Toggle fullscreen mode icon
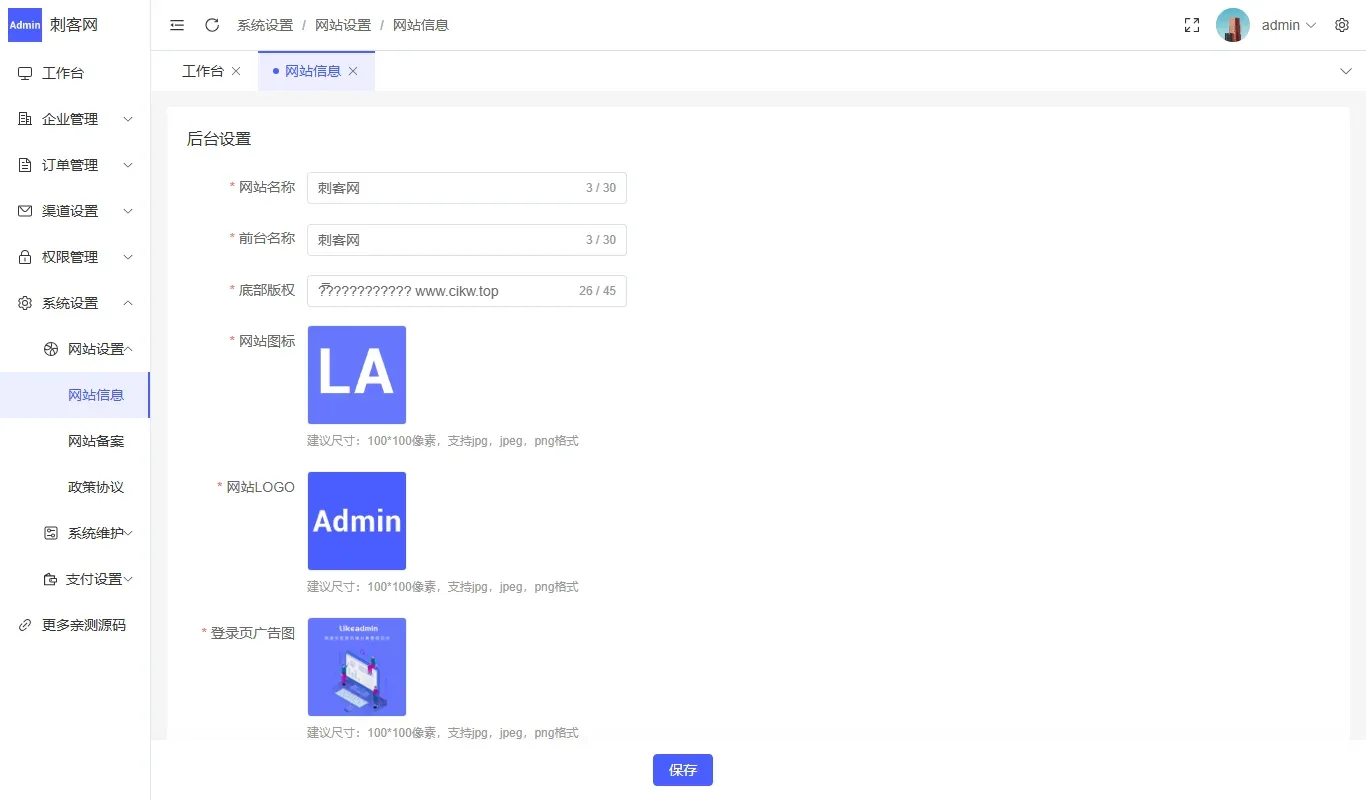1366x800 pixels. (1191, 25)
